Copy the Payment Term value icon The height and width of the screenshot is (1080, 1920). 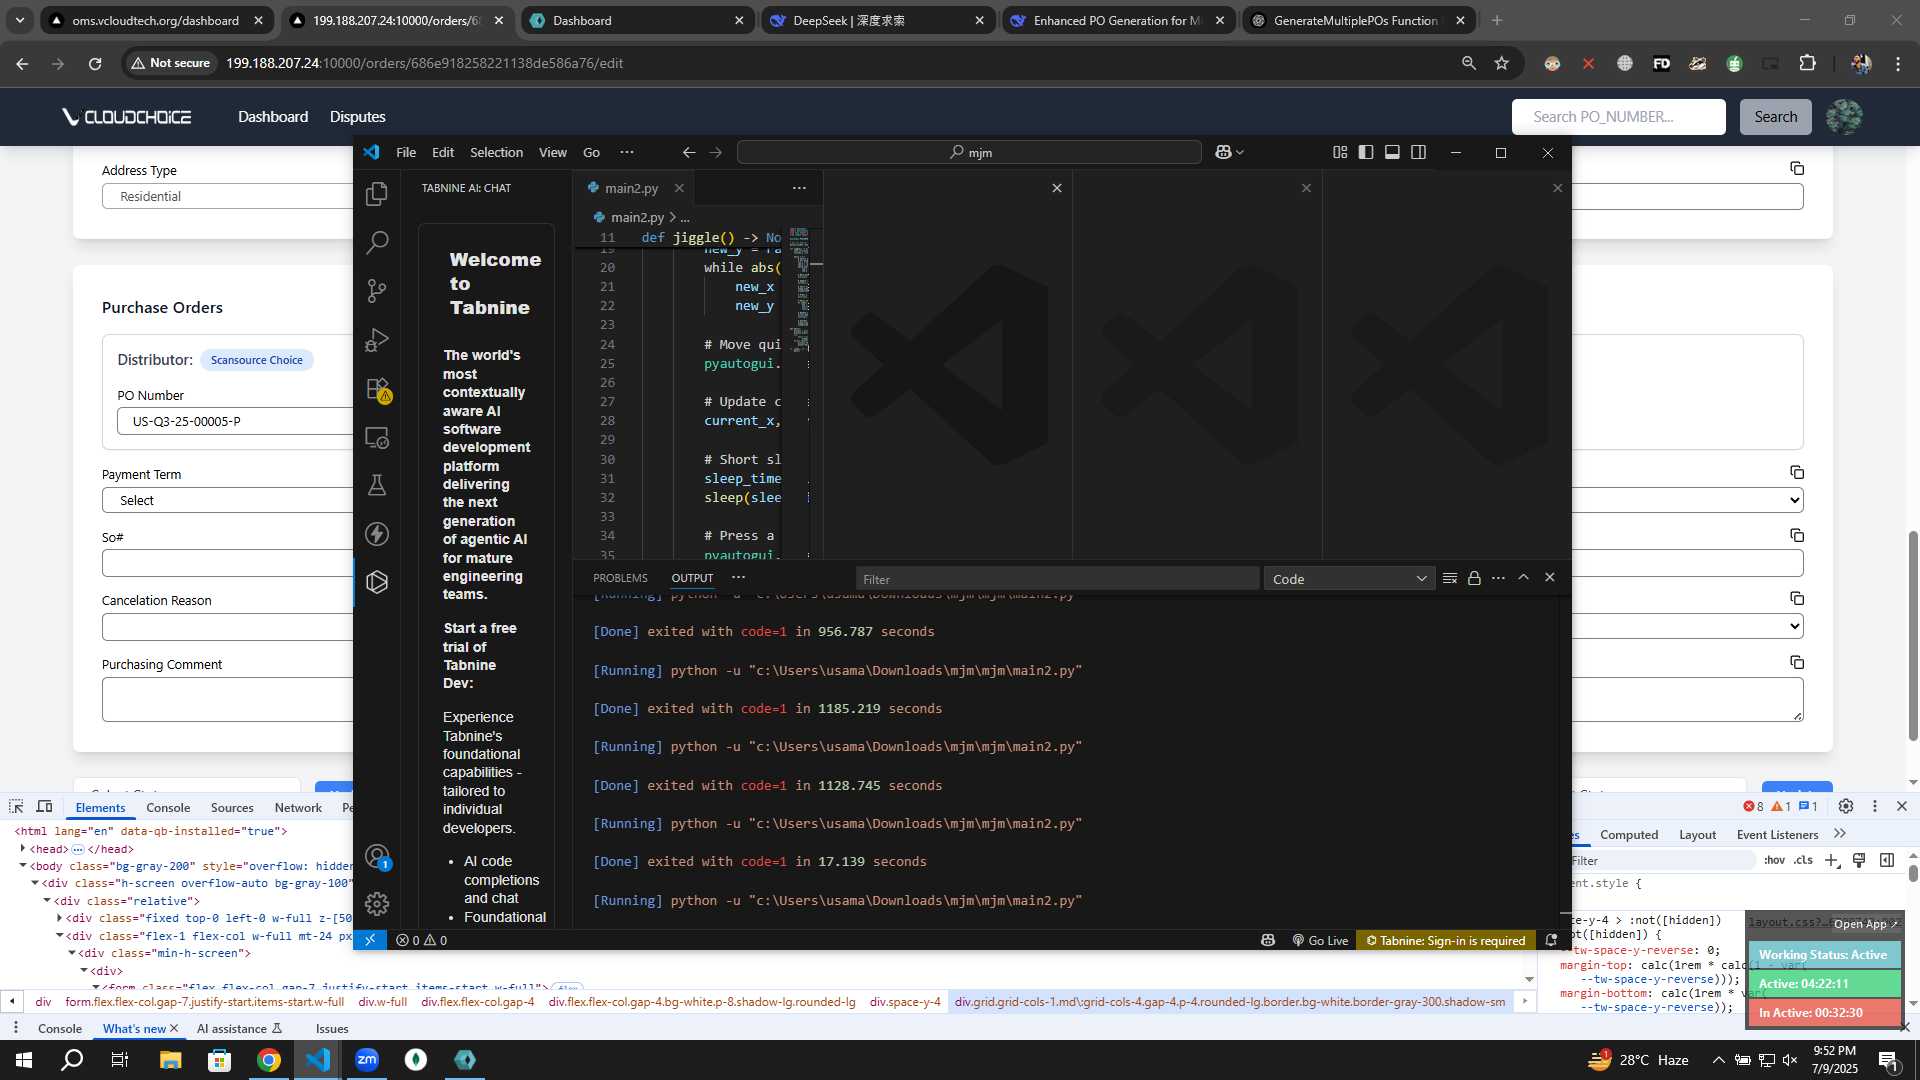click(1797, 472)
